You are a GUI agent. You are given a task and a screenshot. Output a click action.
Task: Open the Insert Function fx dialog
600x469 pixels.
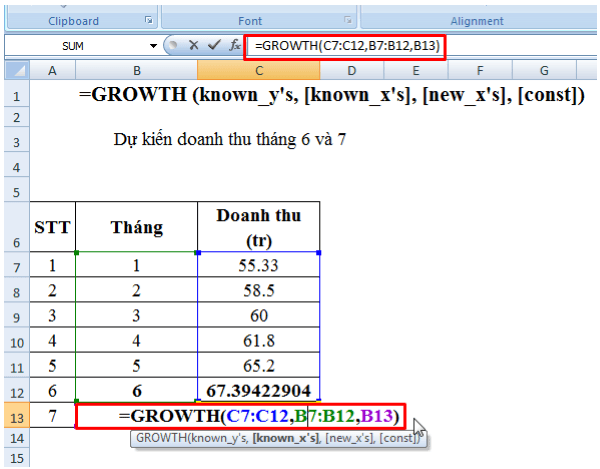coord(234,46)
